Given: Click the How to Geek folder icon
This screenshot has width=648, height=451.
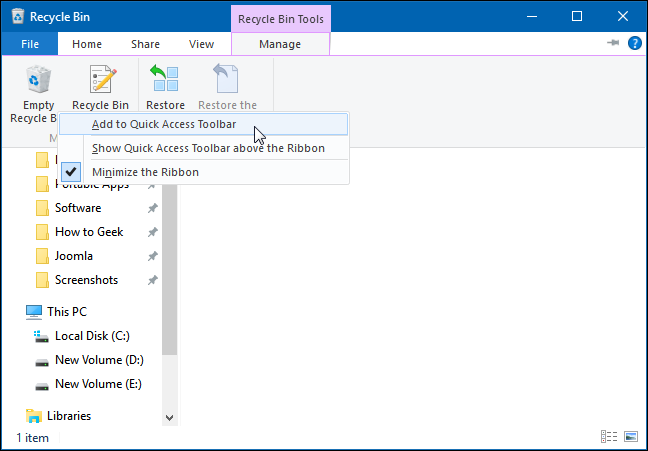Looking at the screenshot, I should pyautogui.click(x=42, y=232).
